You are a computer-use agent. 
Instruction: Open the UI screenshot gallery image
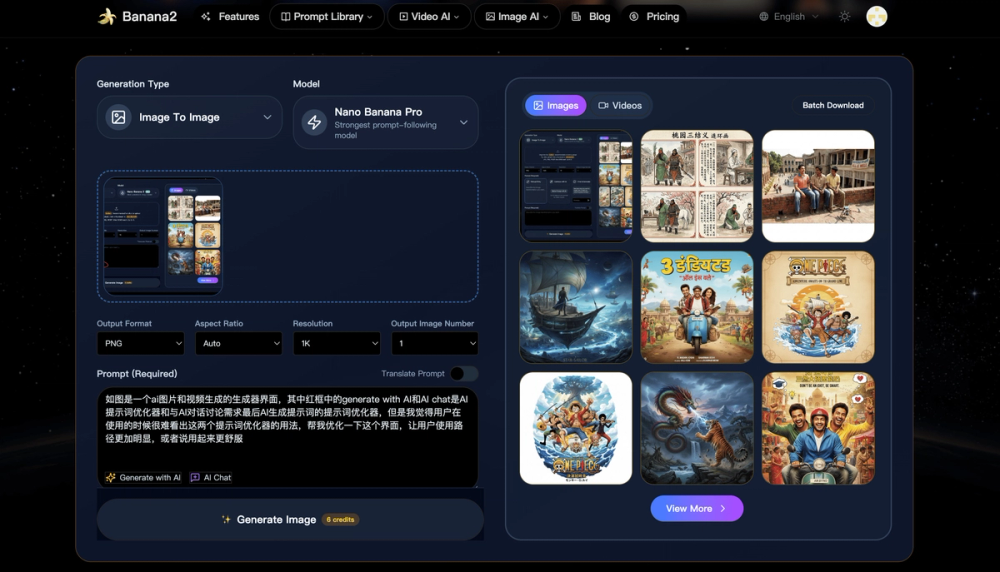tap(576, 186)
